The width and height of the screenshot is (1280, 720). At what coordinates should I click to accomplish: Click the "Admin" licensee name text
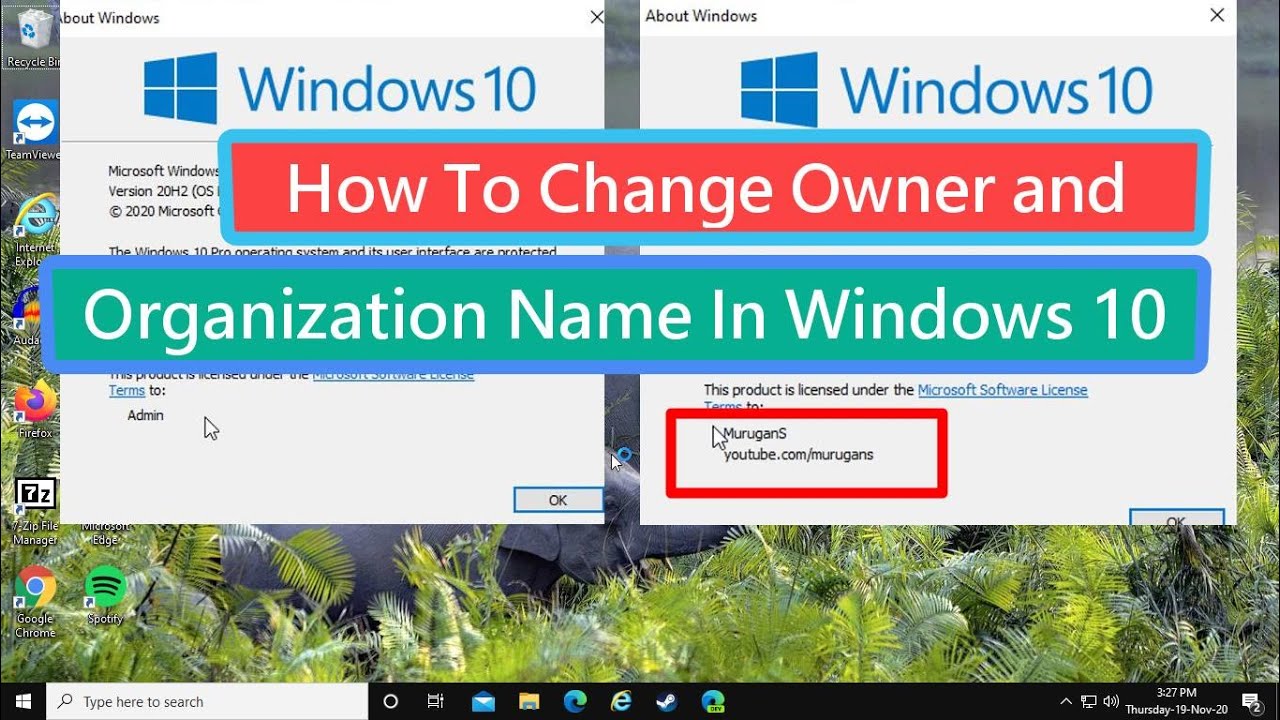click(145, 415)
